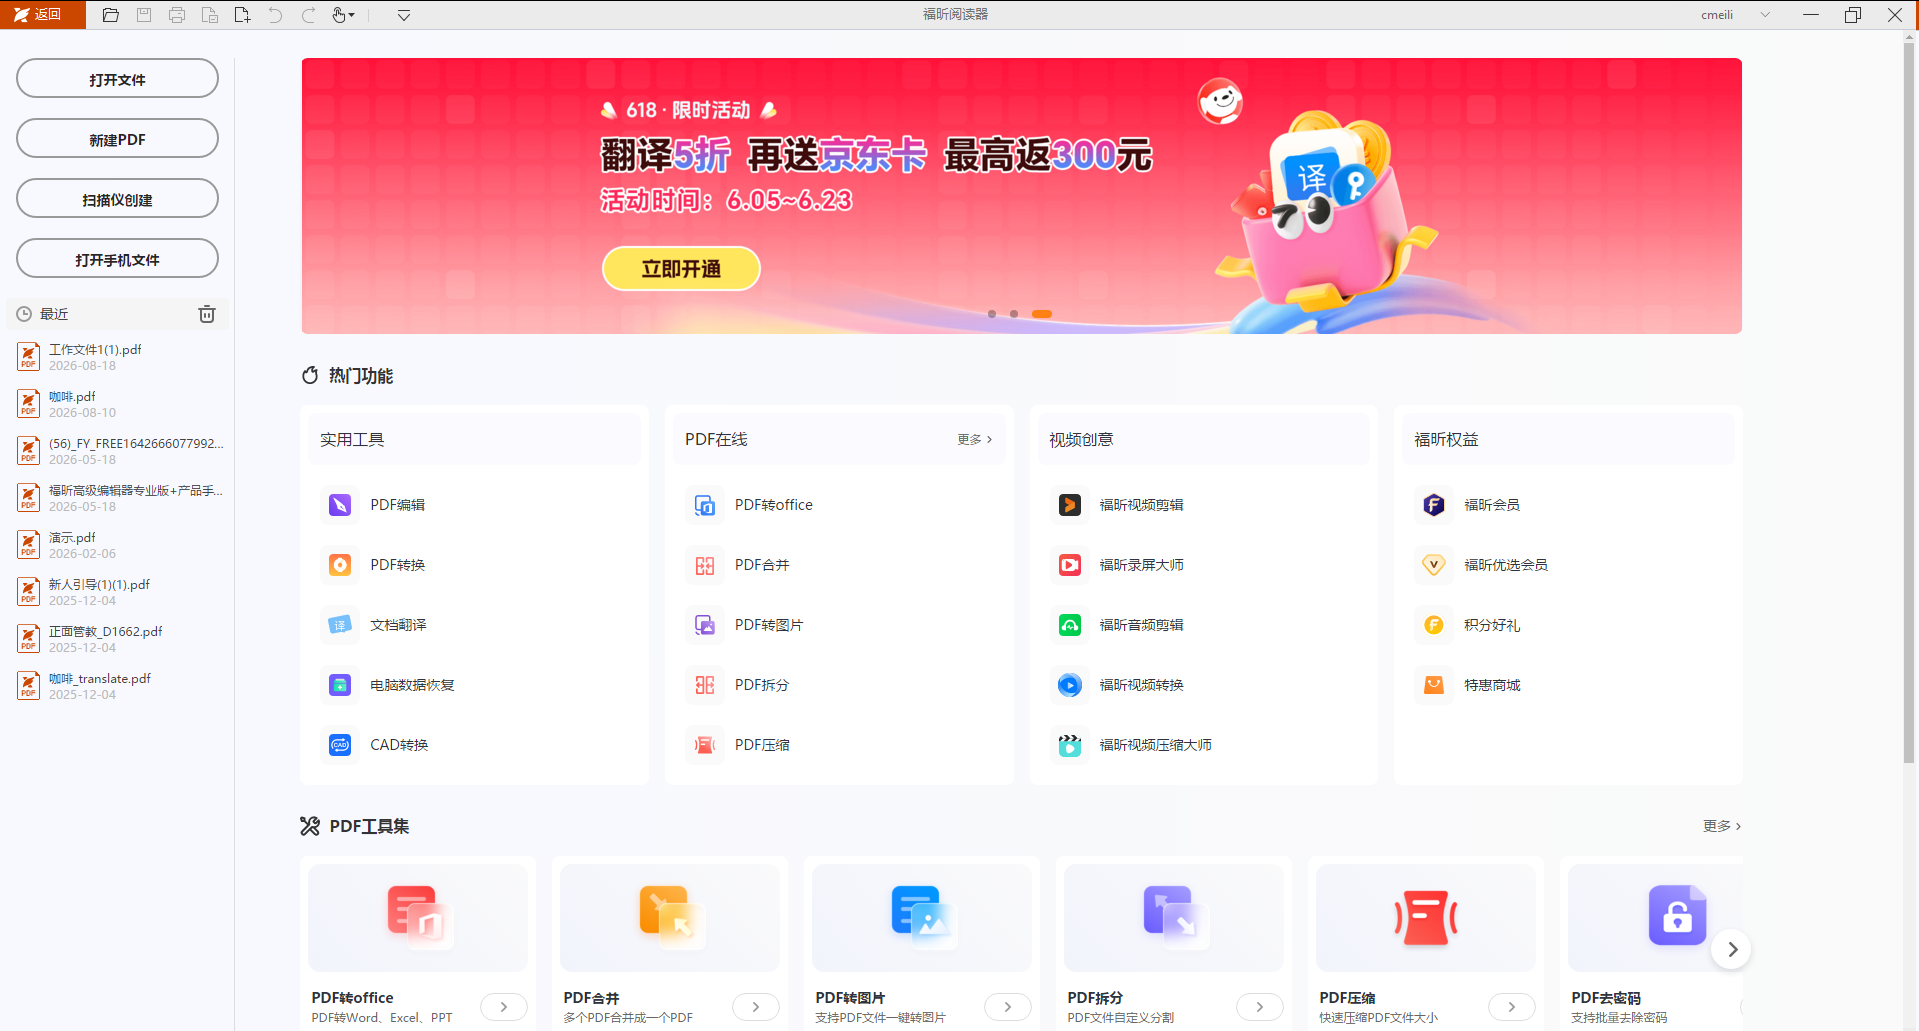Click the PDF转图片 online icon
The width and height of the screenshot is (1919, 1031).
(x=705, y=625)
